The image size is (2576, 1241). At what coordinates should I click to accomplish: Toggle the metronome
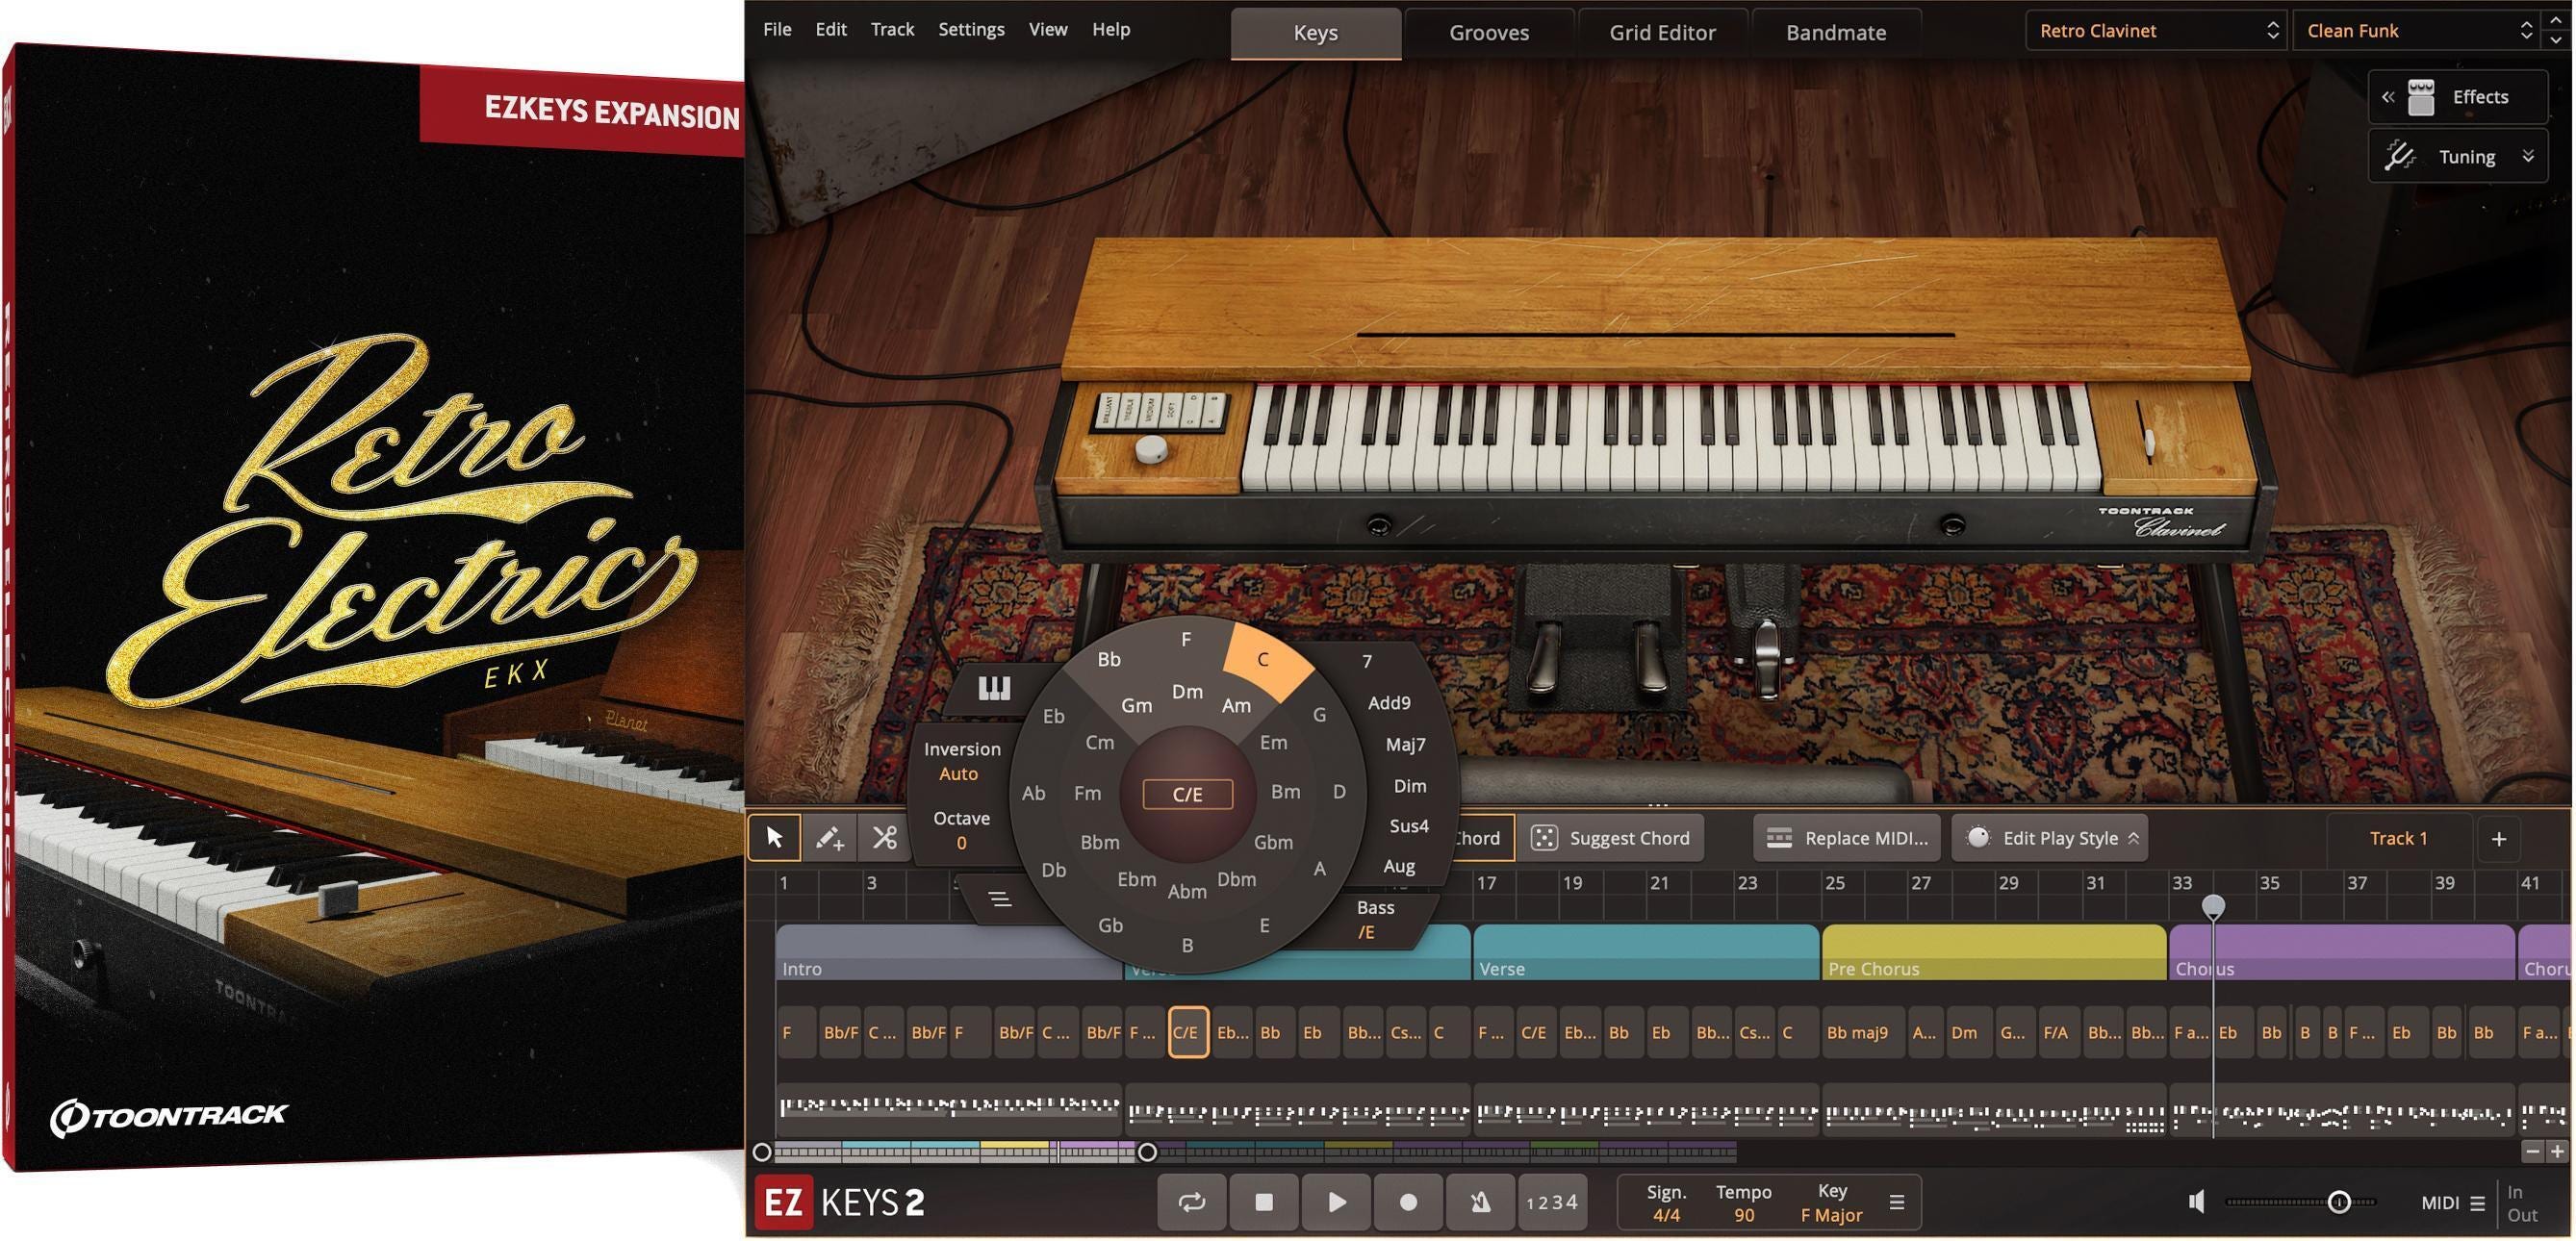pyautogui.click(x=1479, y=1202)
